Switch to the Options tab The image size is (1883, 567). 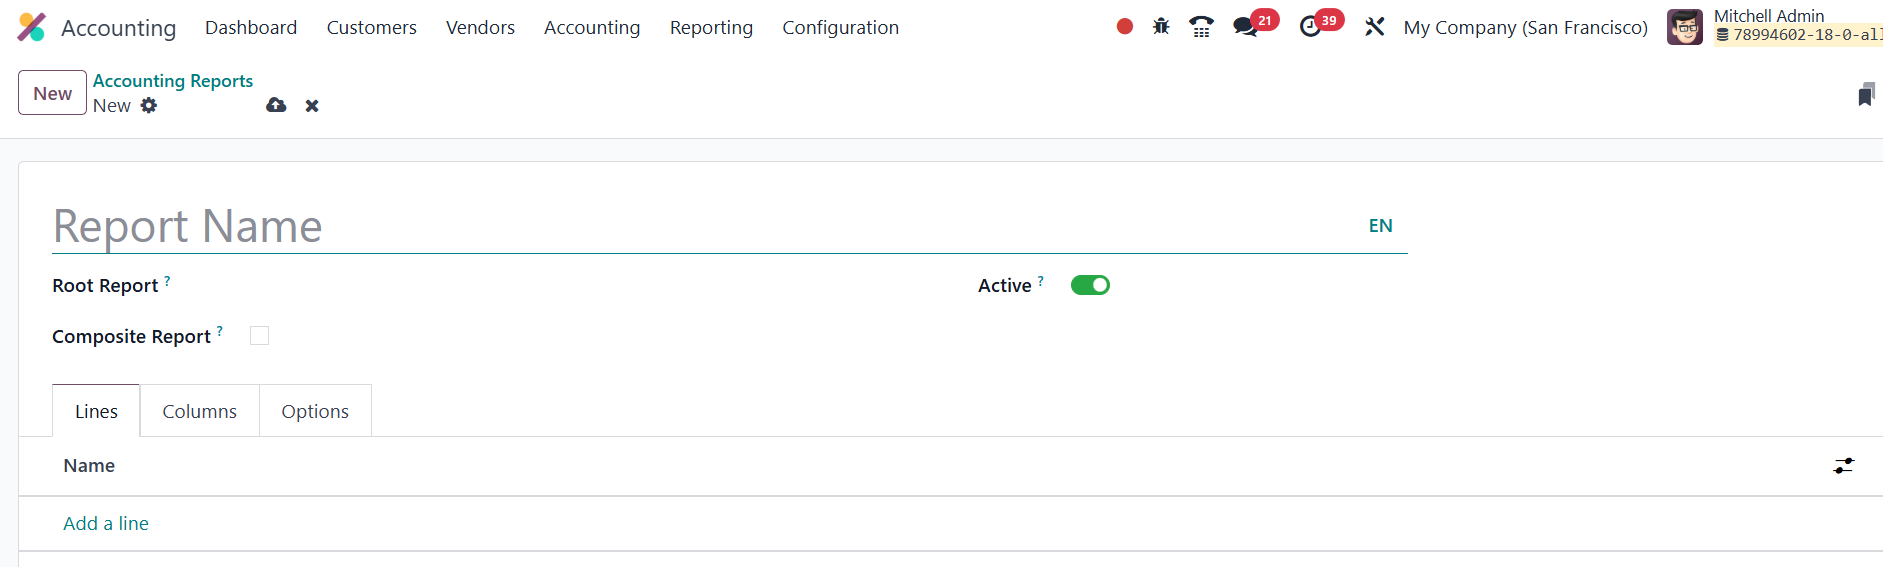315,411
